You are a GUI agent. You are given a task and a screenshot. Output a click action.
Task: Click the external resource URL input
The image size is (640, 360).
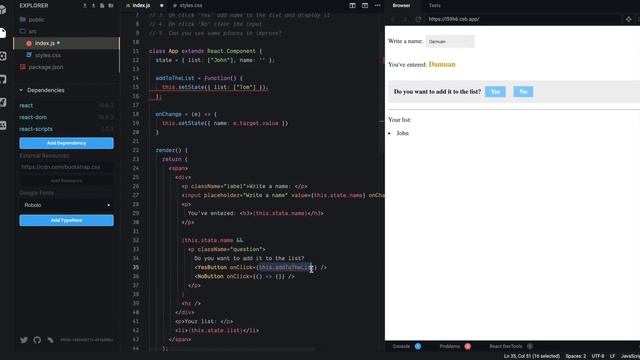click(67, 167)
